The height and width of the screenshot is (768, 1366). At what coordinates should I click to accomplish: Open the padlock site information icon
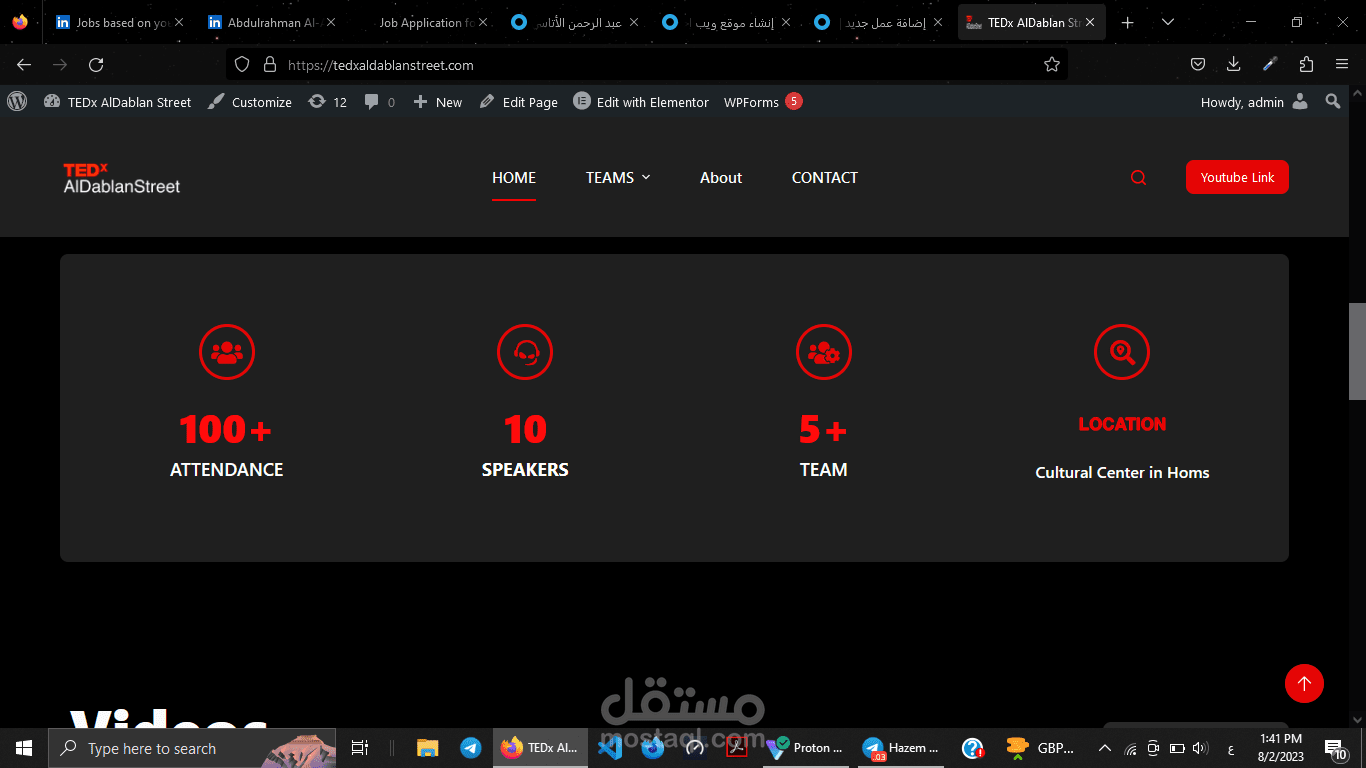(x=269, y=65)
